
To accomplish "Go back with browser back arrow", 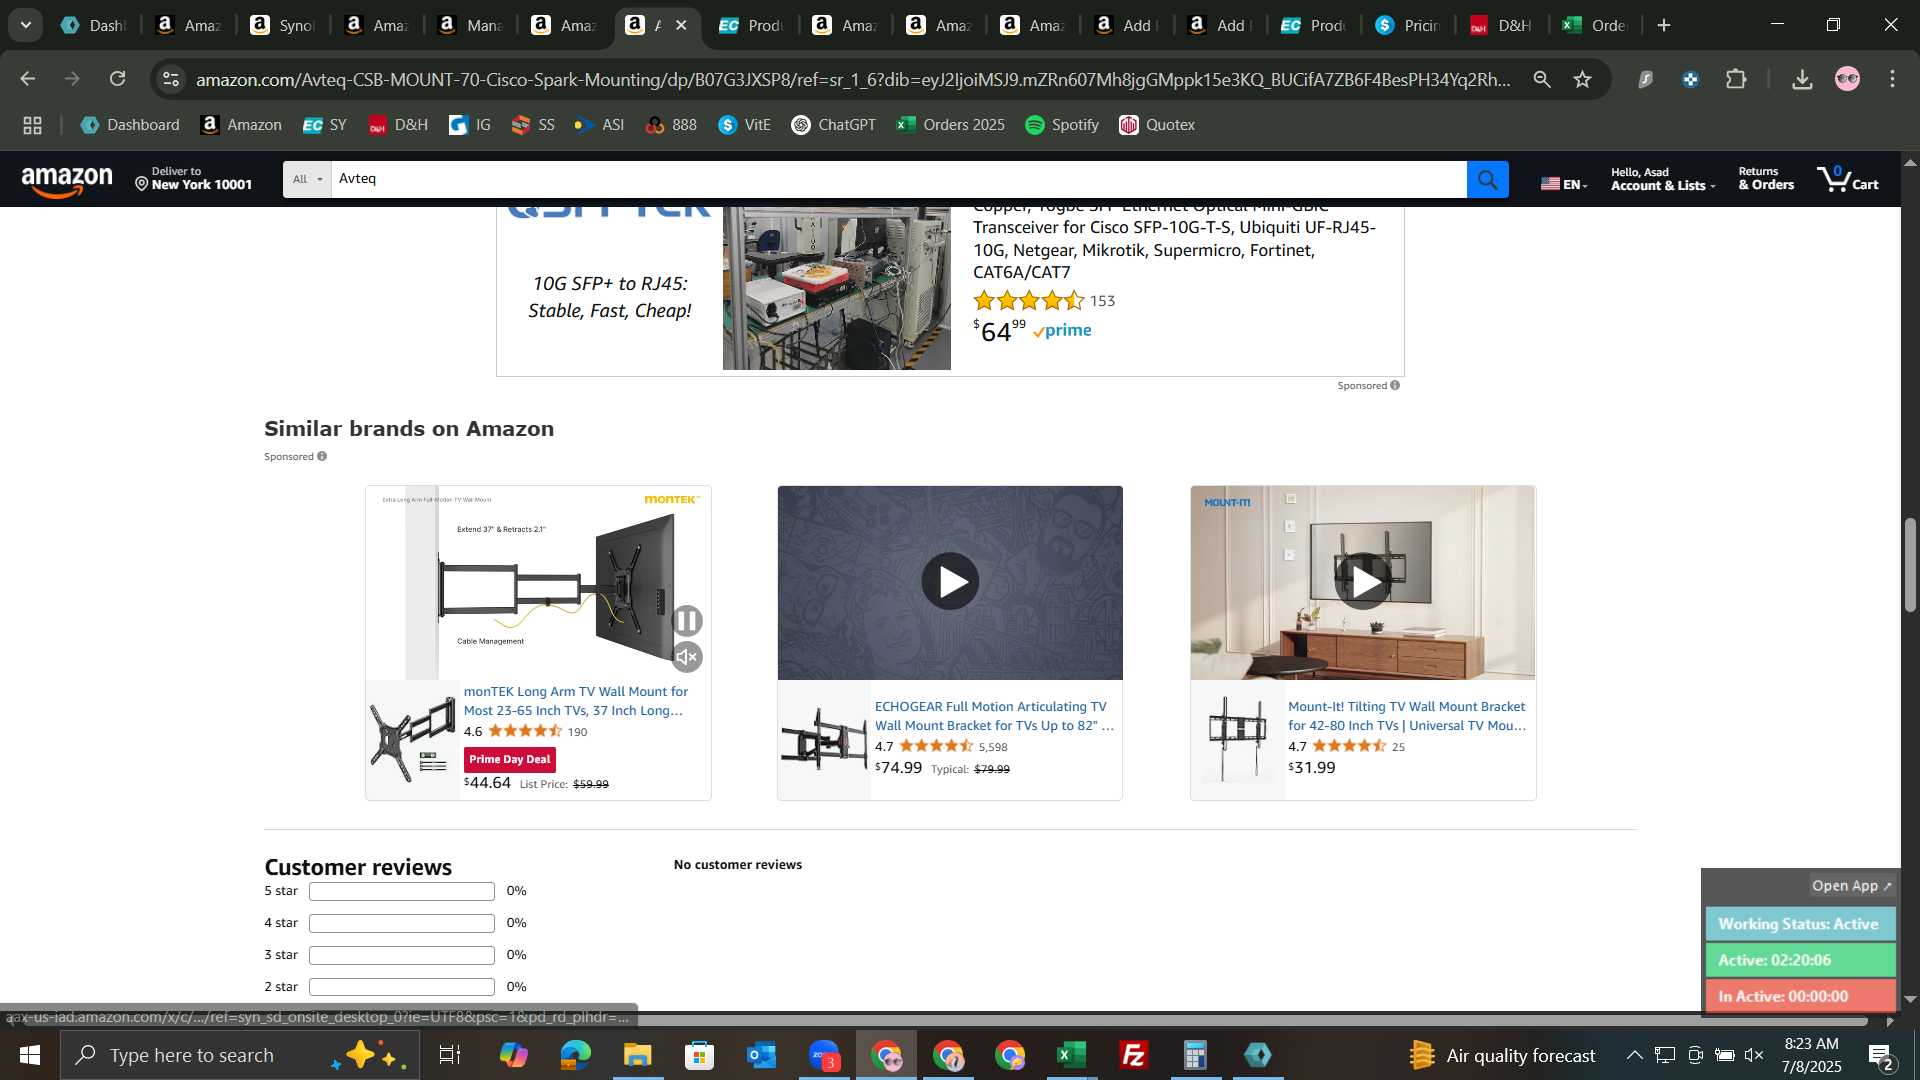I will click(x=27, y=79).
